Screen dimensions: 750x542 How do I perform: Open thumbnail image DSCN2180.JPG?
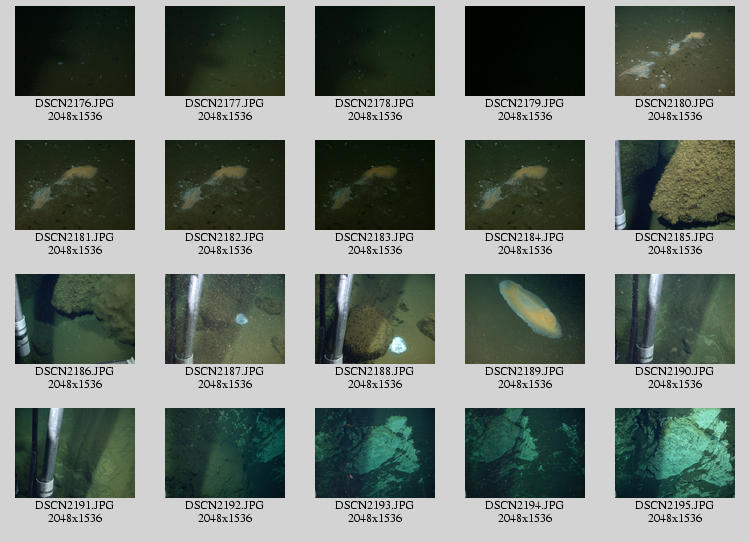(674, 51)
